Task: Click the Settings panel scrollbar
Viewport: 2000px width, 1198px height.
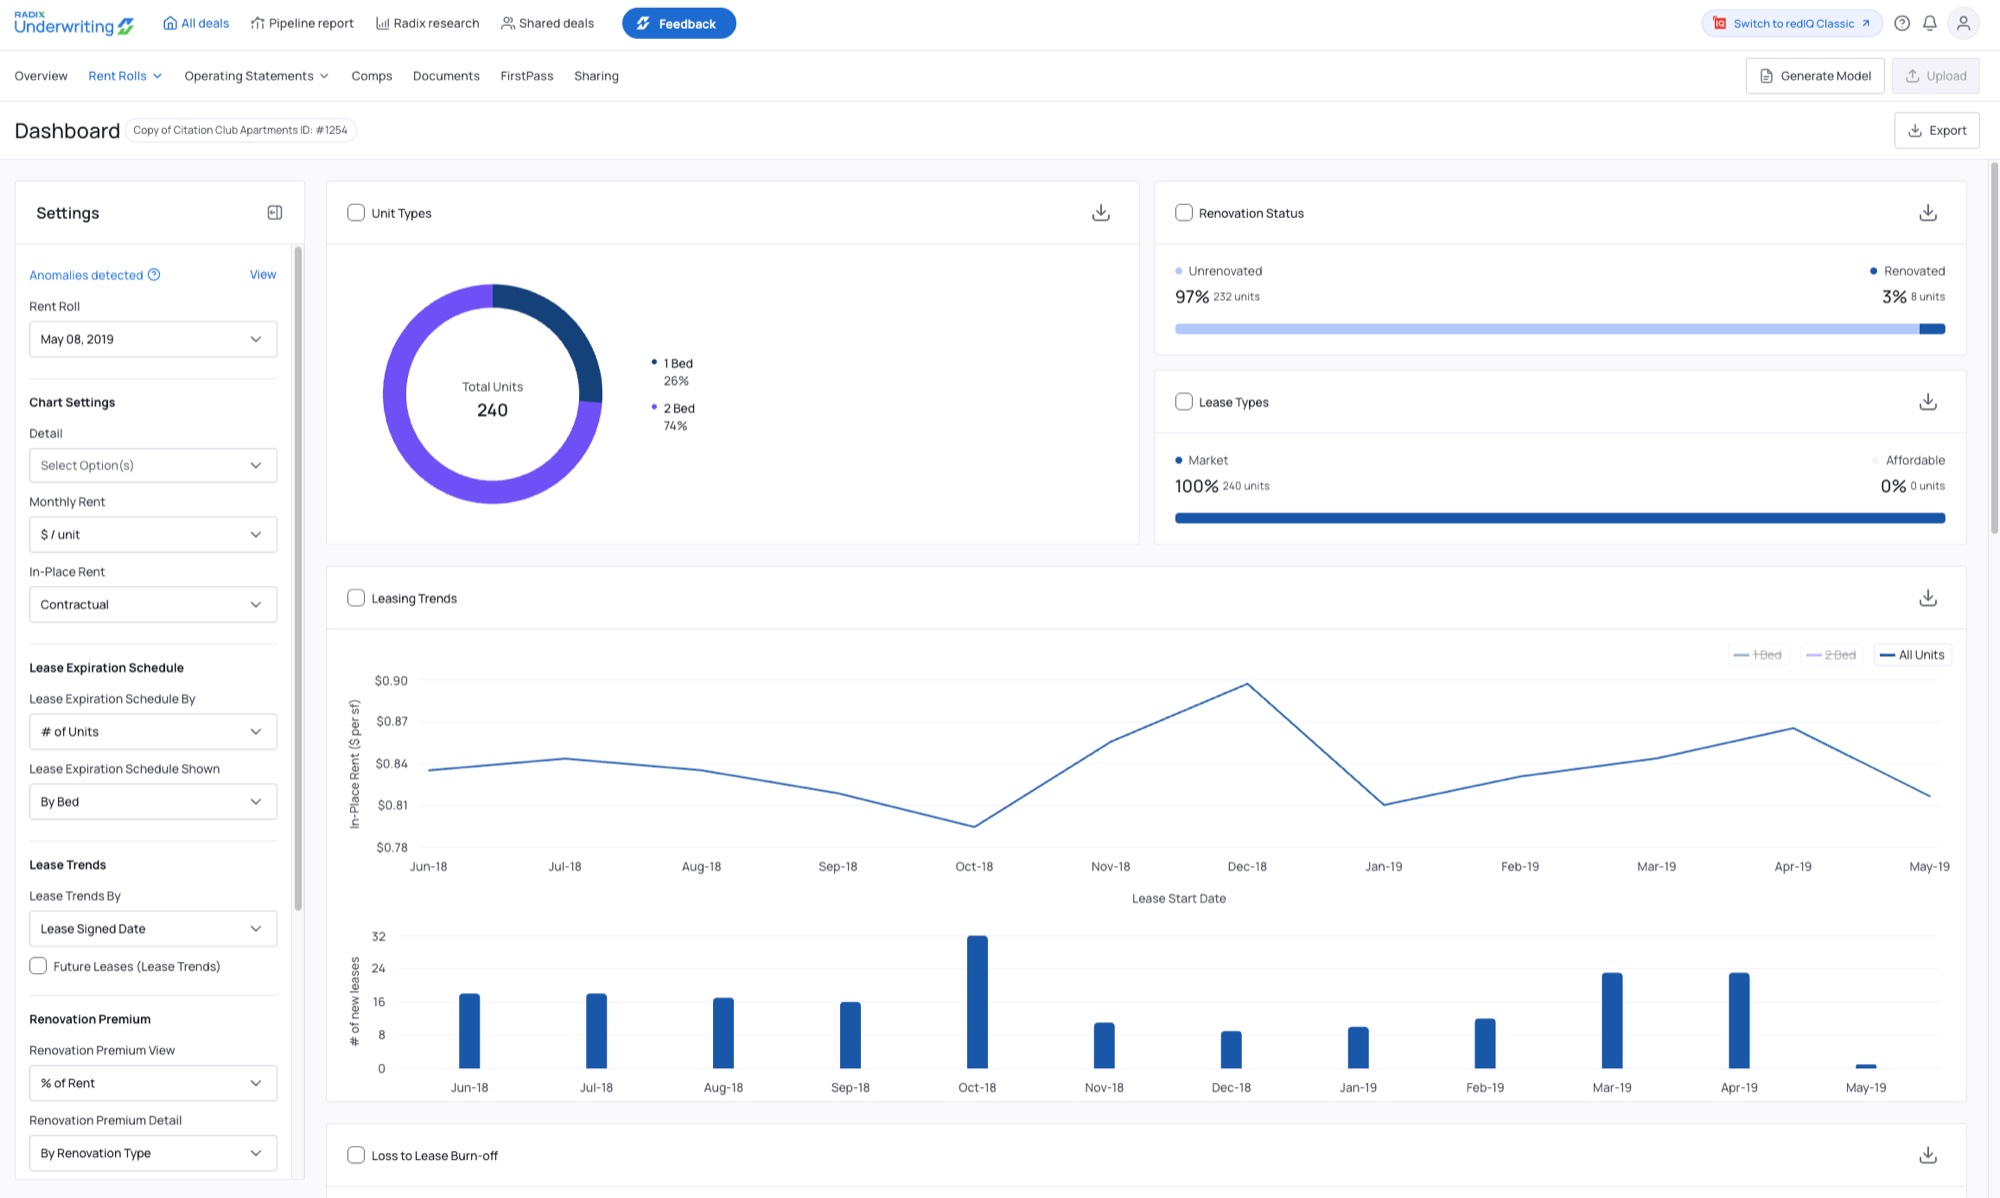Action: 298,578
